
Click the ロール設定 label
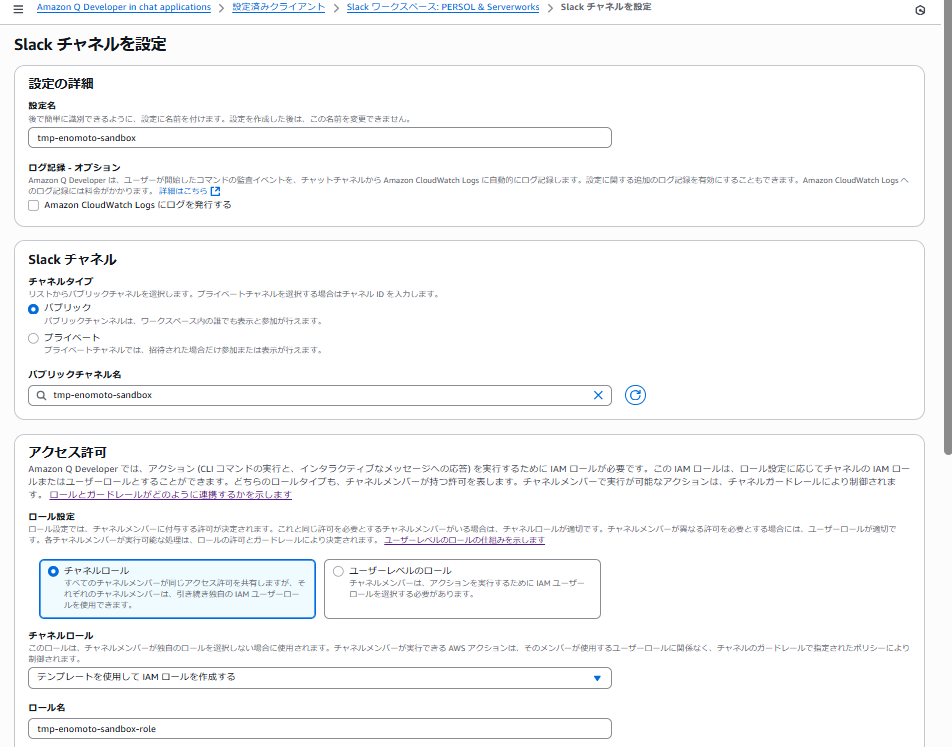point(52,517)
